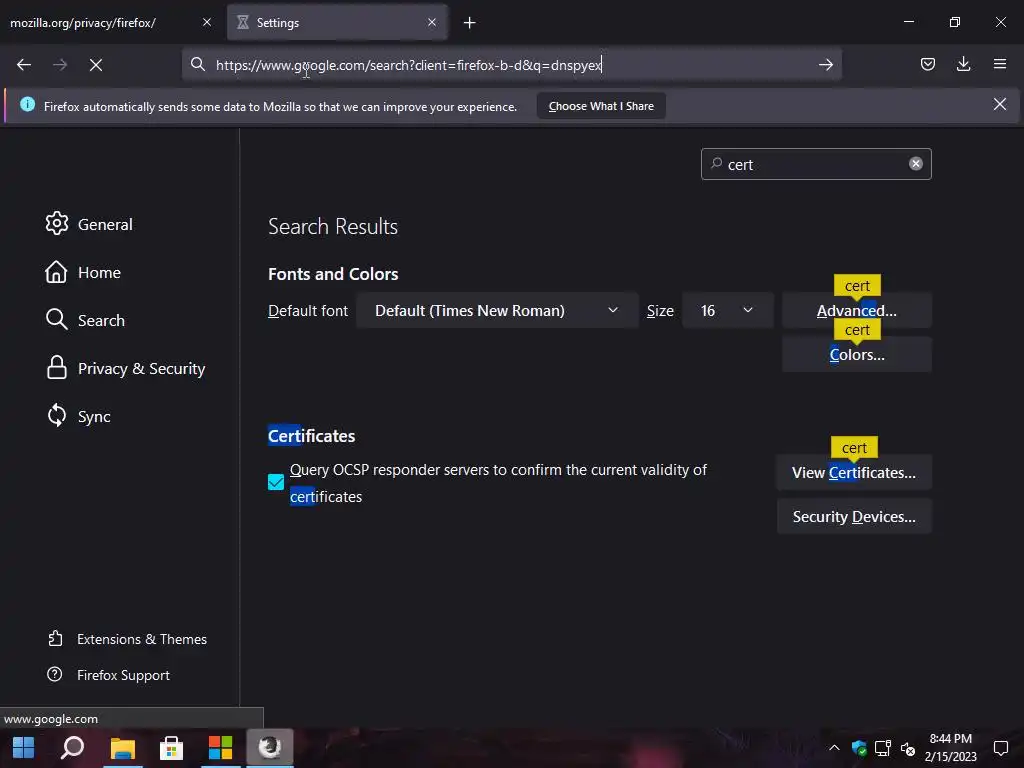The width and height of the screenshot is (1024, 768).
Task: Open the Search settings category
Action: (85, 320)
